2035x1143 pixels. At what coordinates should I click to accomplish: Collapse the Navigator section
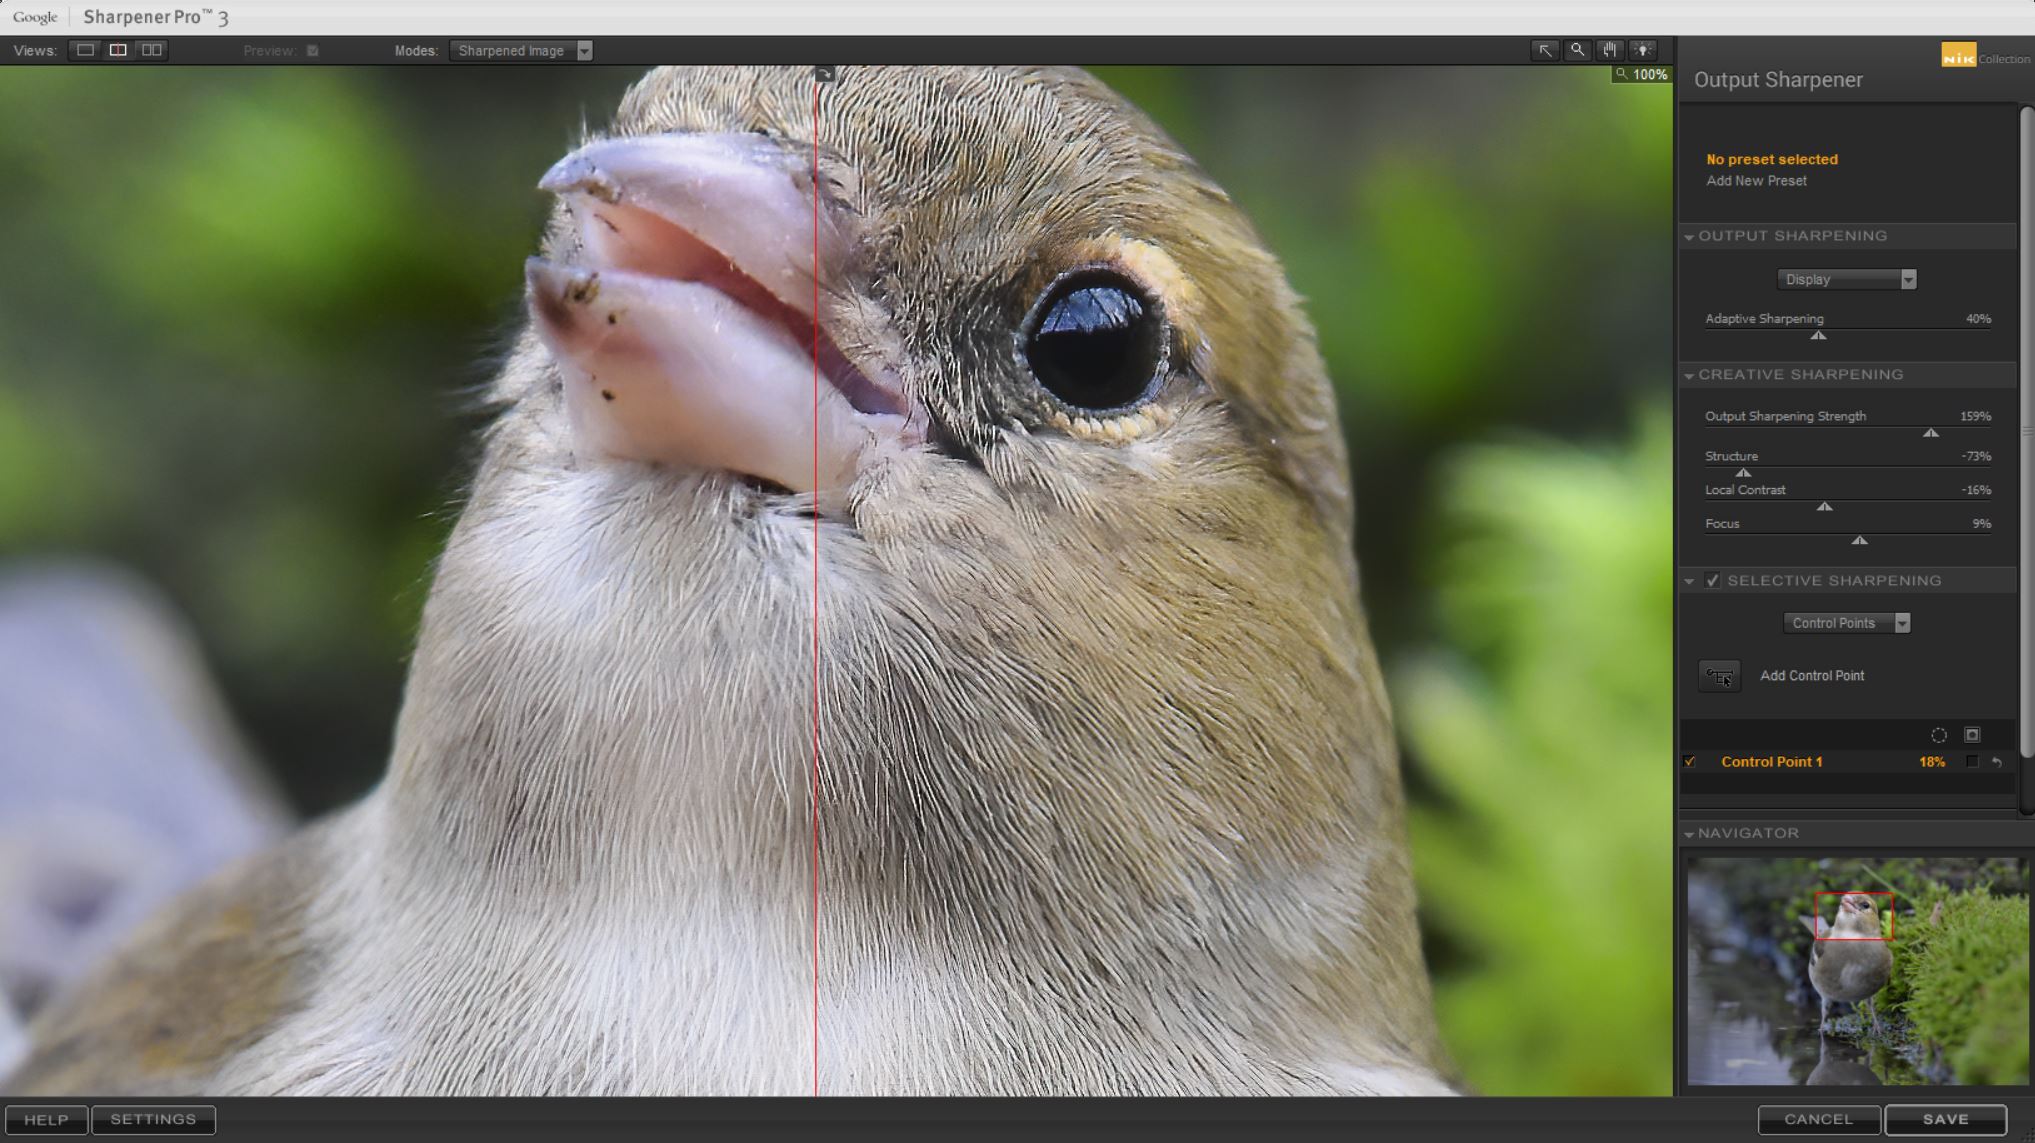[x=1689, y=834]
